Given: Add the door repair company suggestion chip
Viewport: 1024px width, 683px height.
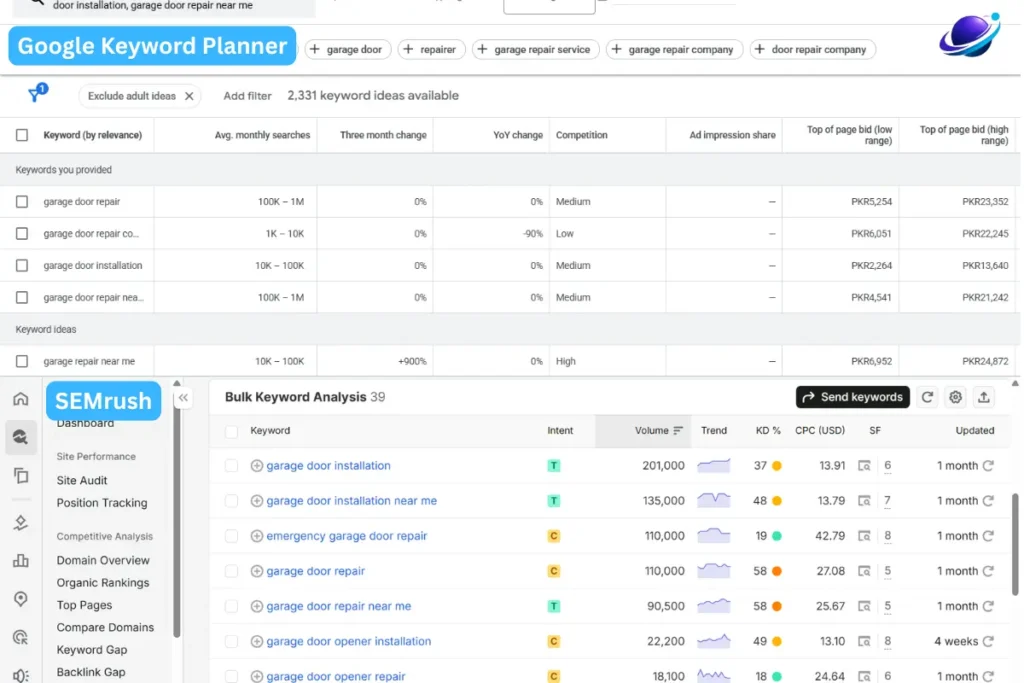Looking at the screenshot, I should tap(812, 50).
